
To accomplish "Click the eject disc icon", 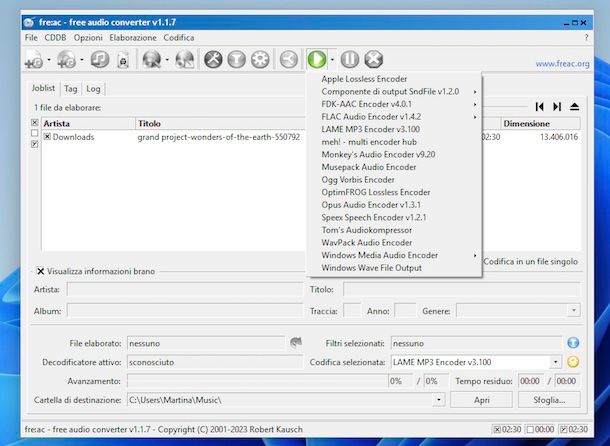I will [575, 107].
